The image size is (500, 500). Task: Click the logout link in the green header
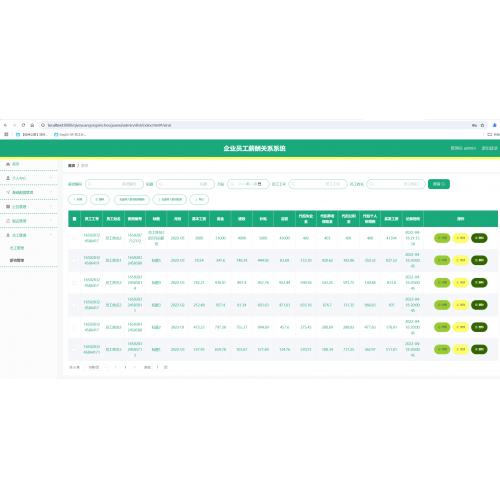click(490, 148)
